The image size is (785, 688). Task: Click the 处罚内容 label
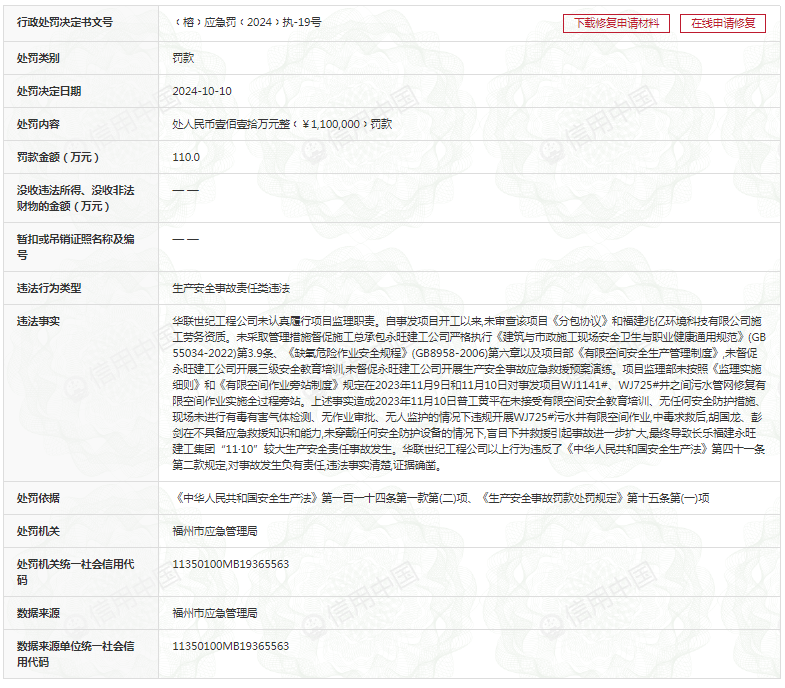point(38,124)
